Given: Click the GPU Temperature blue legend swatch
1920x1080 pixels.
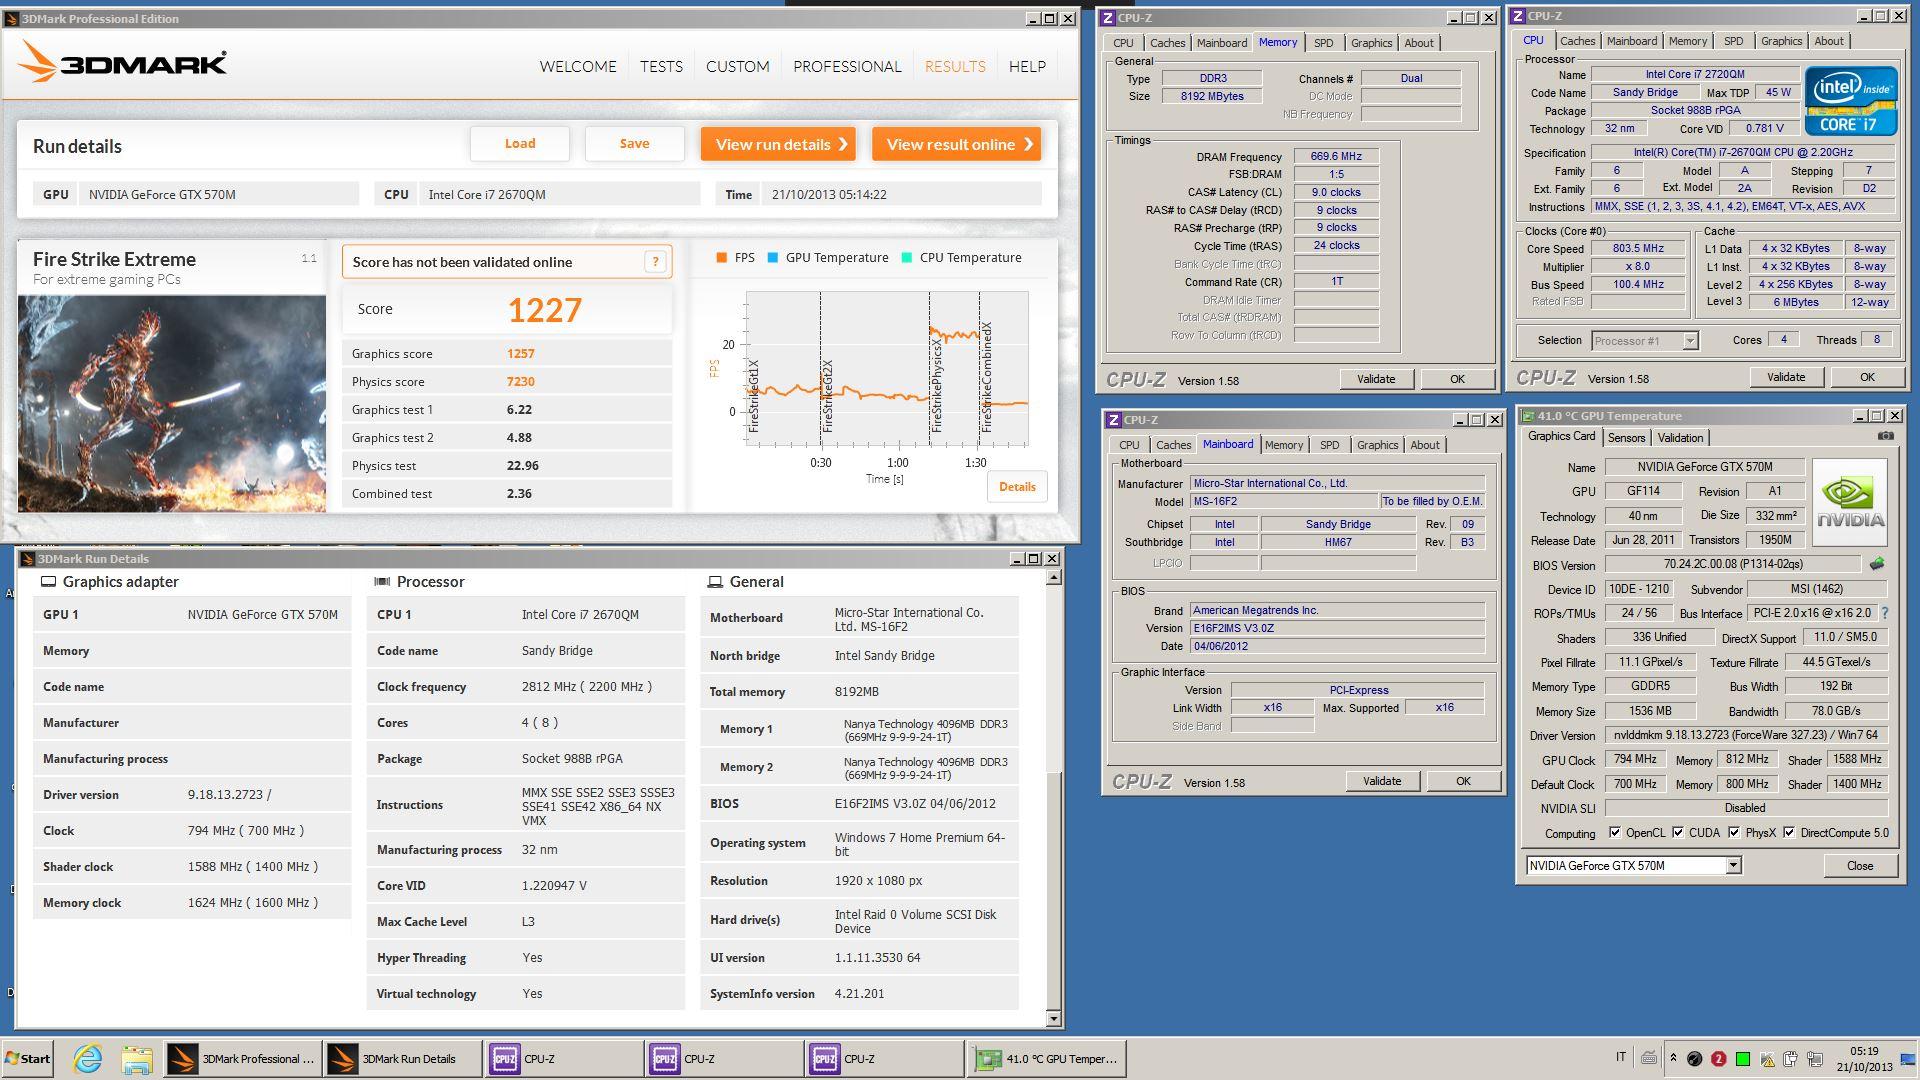Looking at the screenshot, I should click(773, 258).
